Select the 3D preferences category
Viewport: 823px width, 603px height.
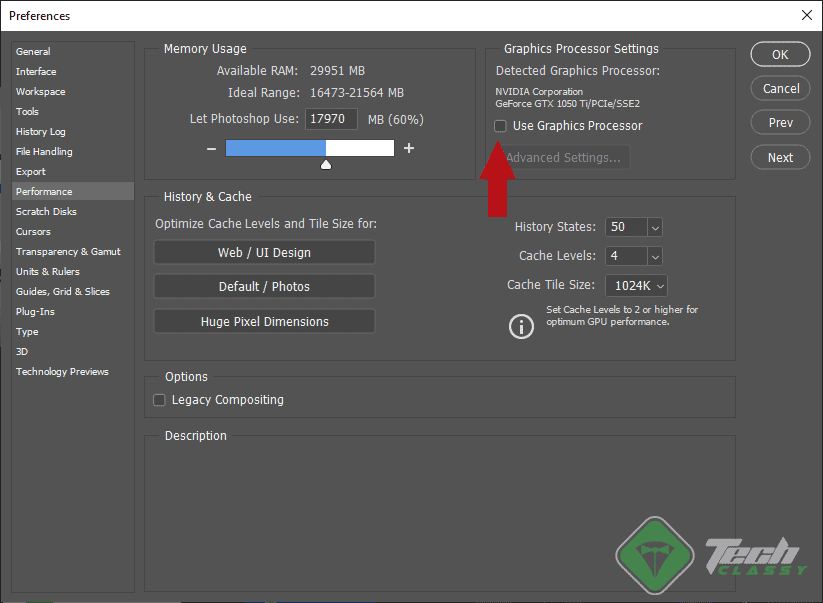21,351
